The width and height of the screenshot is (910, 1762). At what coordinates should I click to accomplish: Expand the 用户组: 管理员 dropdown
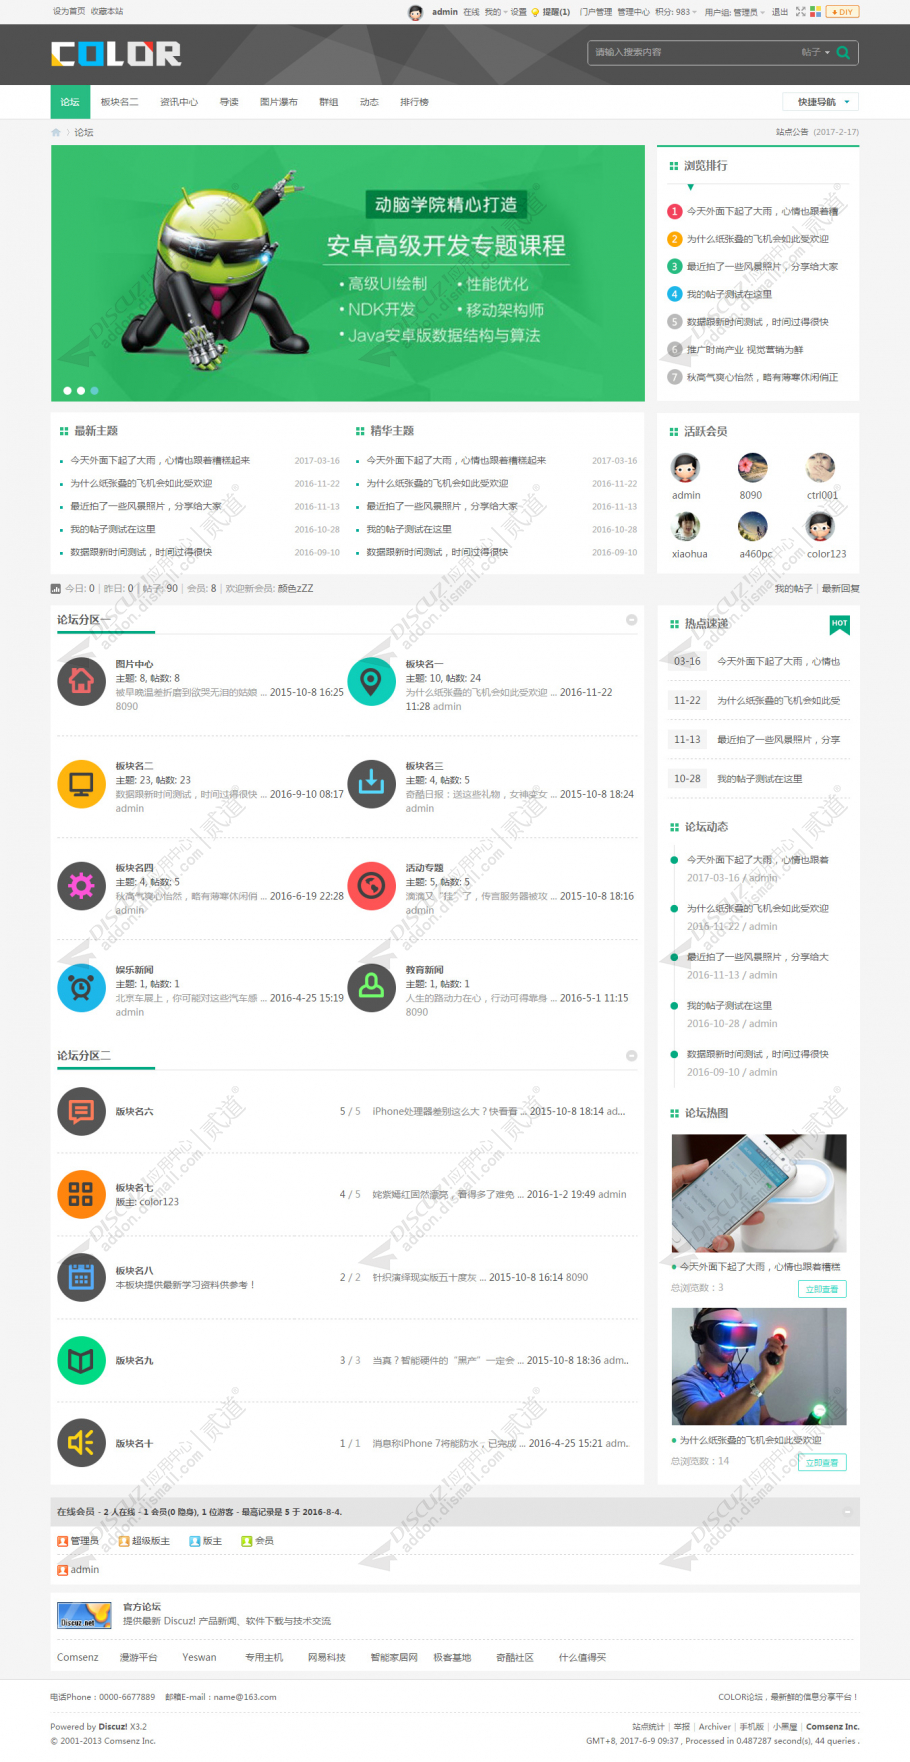(734, 12)
